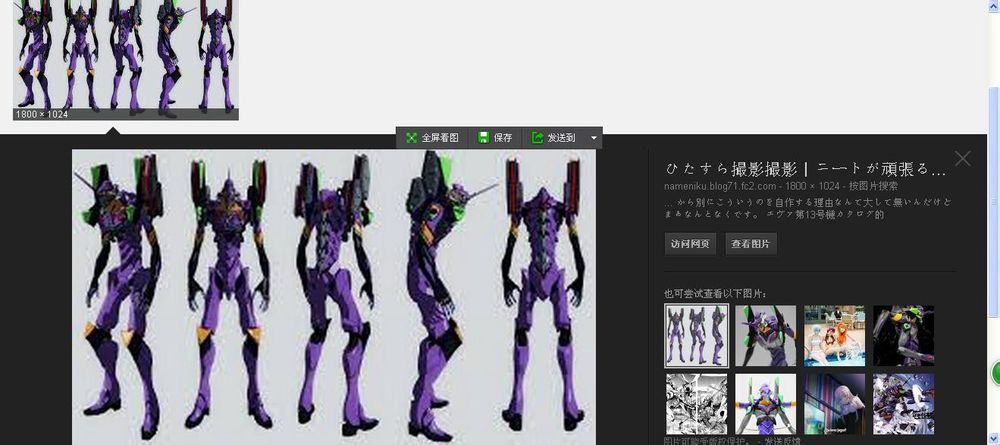Select related thumbnail of girls at poolside
Screen dimensions: 1000x445
(834, 335)
